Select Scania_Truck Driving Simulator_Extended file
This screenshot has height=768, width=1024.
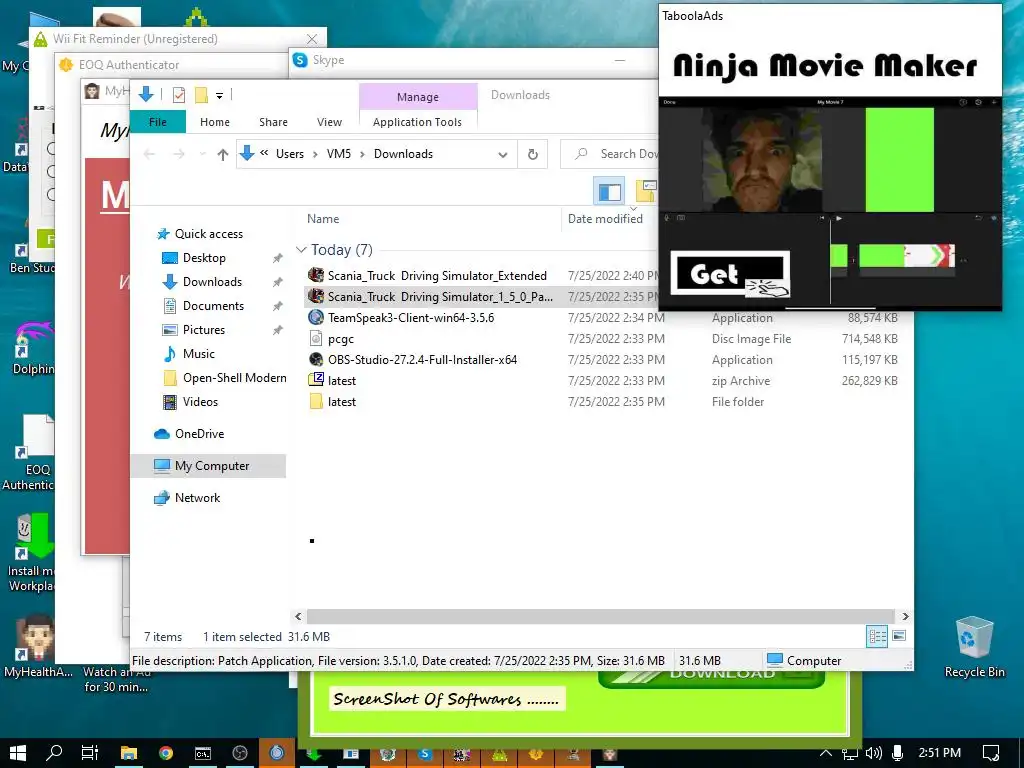[x=436, y=276]
